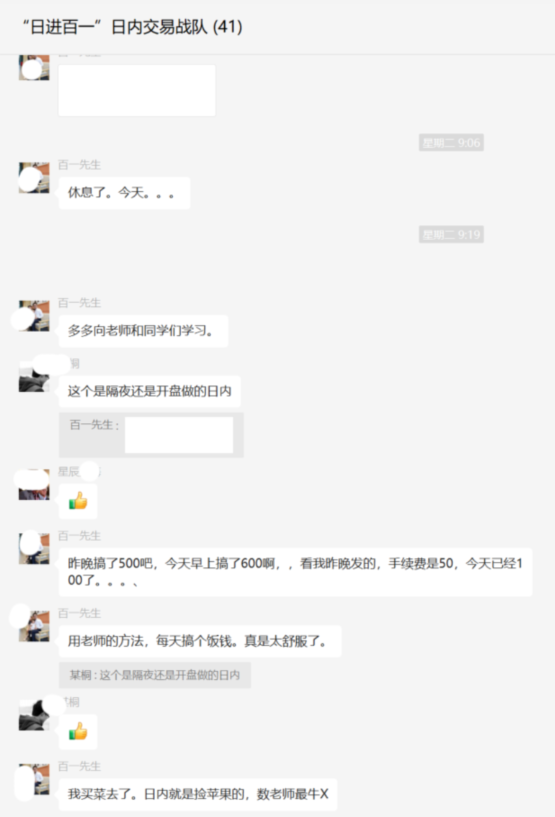Select the message "这个是隔夜还是开盘做的日内"
Screen dimensions: 555x817
(x=150, y=391)
